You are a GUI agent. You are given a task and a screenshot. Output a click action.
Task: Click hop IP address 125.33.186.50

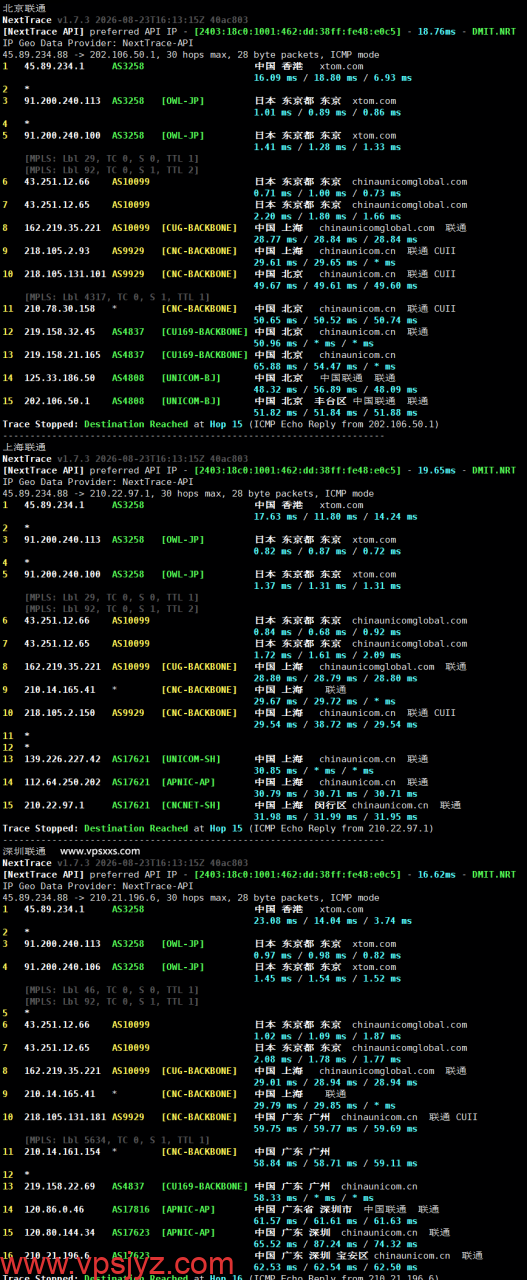point(60,378)
